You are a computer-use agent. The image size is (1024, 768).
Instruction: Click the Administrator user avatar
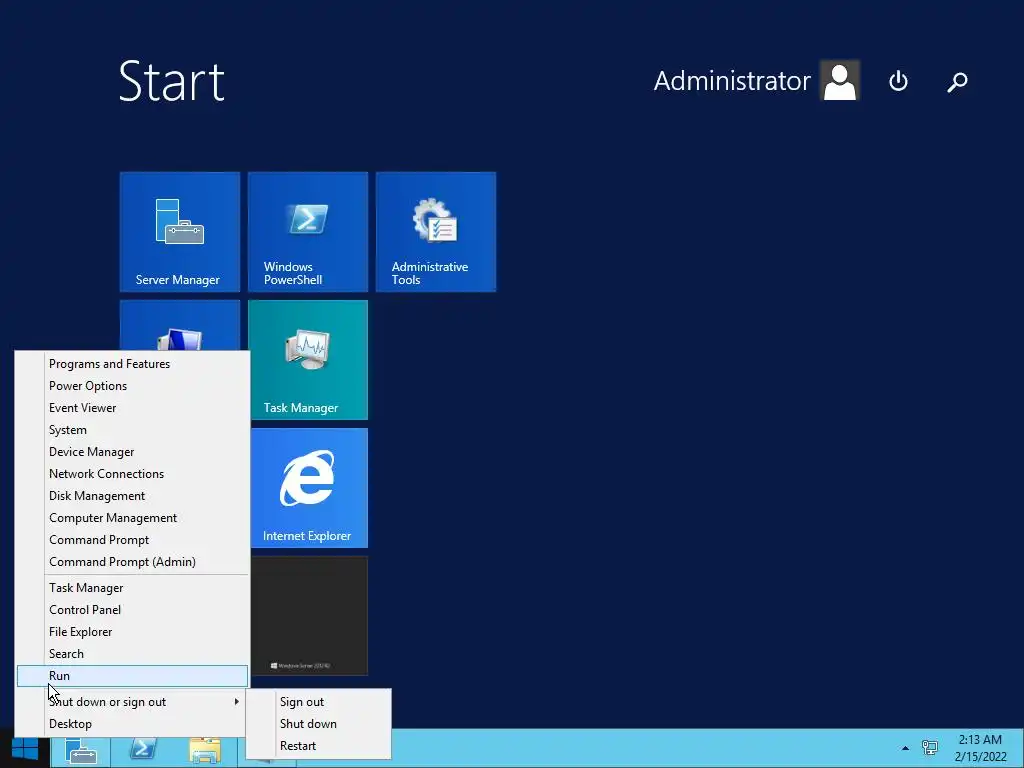[x=840, y=80]
